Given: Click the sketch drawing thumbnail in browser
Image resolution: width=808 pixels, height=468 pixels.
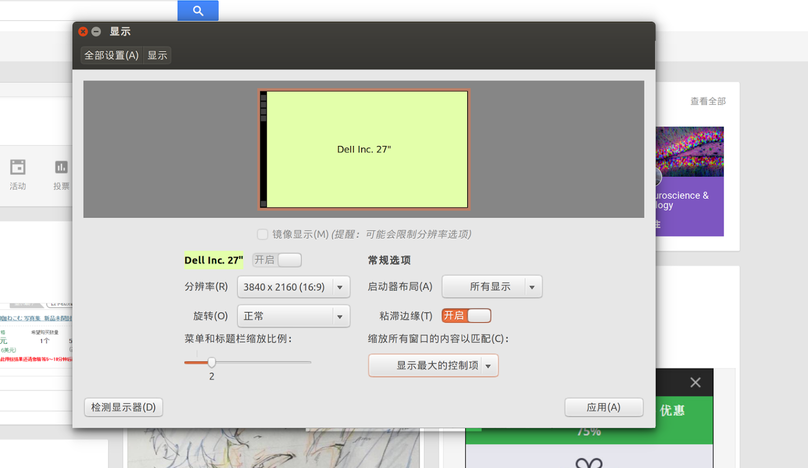Looking at the screenshot, I should point(274,448).
